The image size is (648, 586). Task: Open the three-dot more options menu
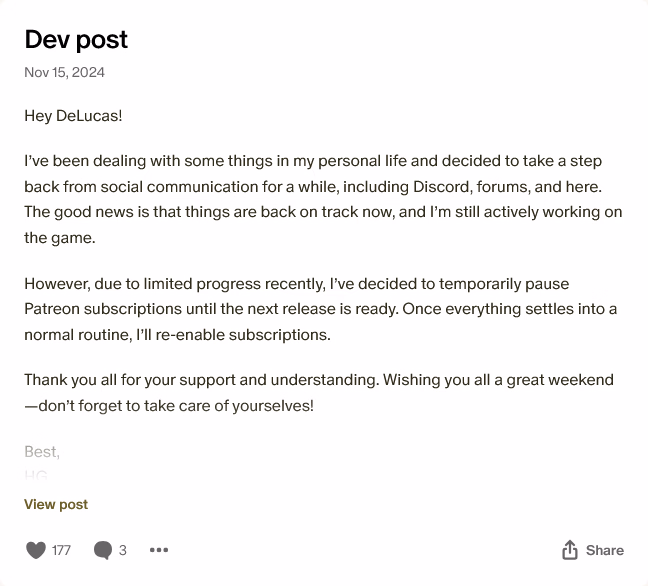coord(159,550)
